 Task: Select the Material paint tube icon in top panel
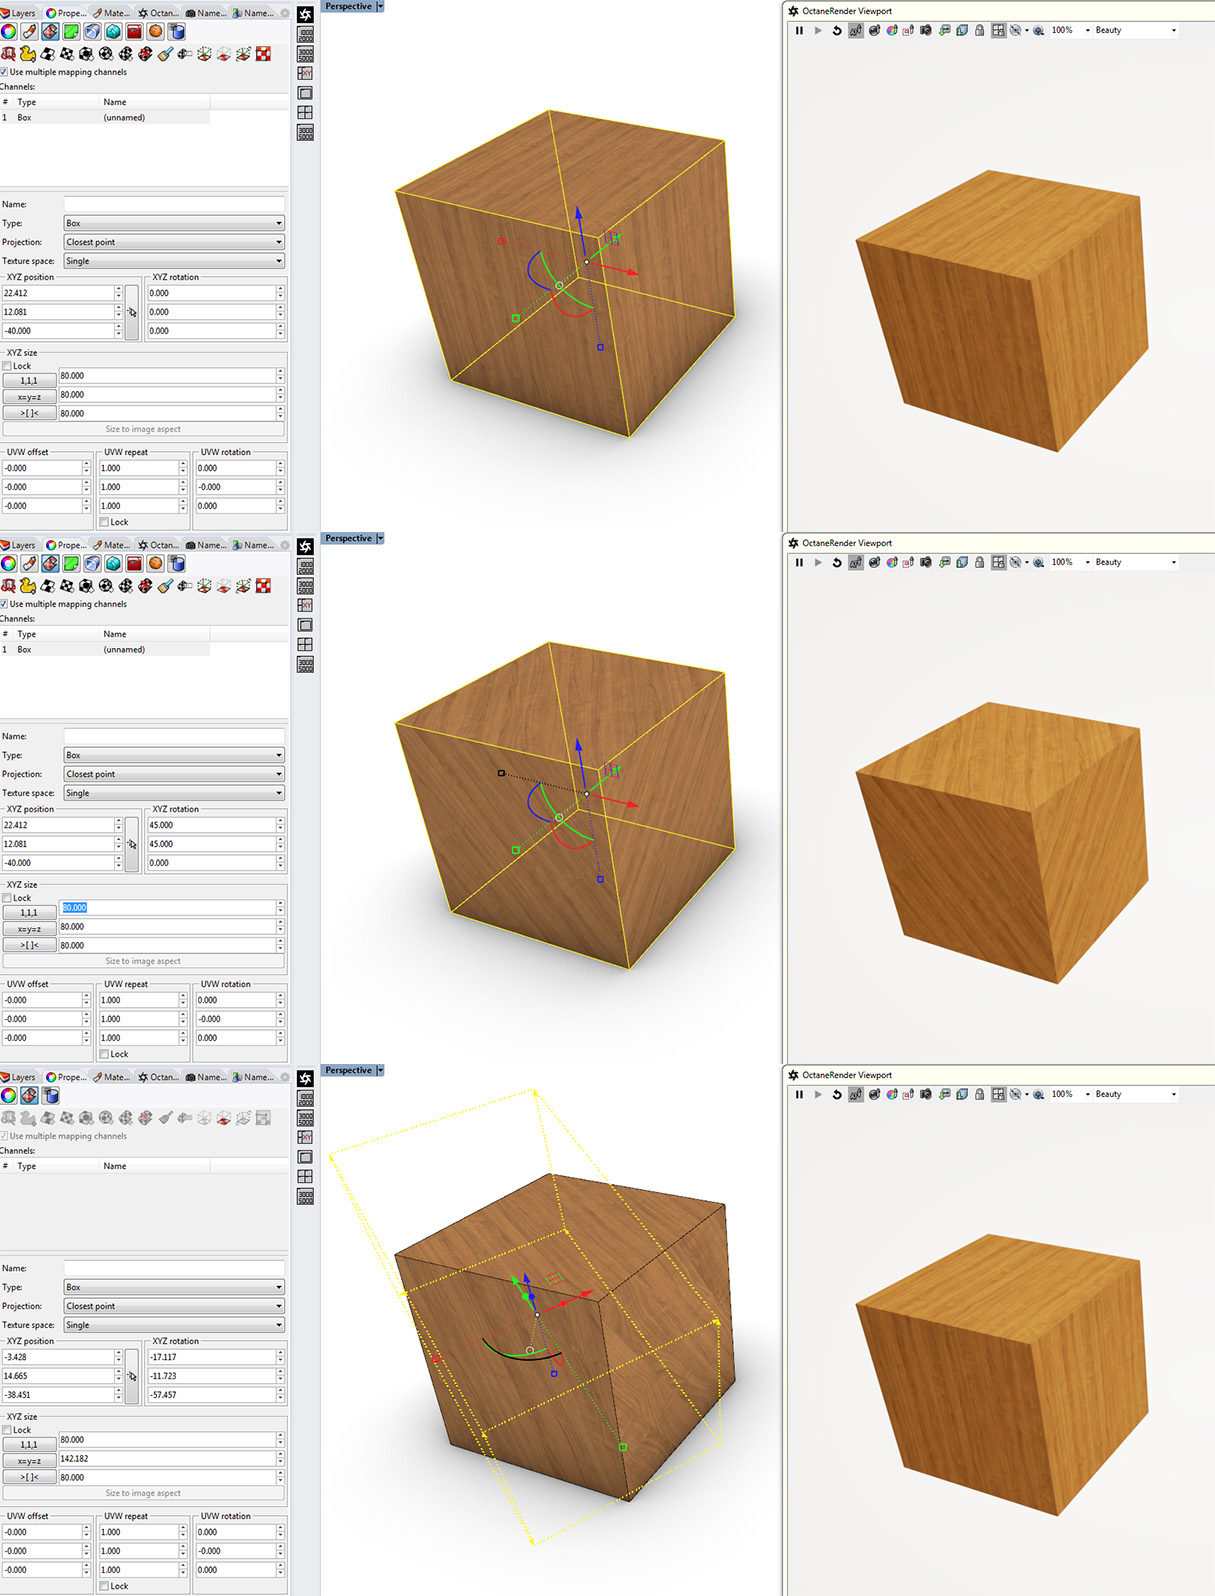pos(30,32)
